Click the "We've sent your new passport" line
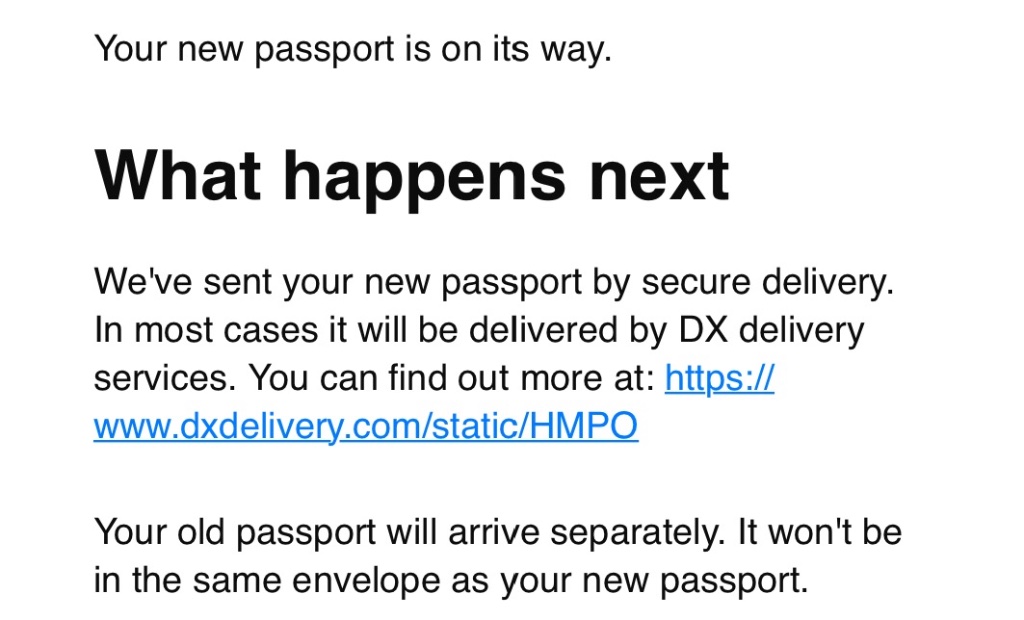Viewport: 1024px width, 620px height. click(x=494, y=282)
